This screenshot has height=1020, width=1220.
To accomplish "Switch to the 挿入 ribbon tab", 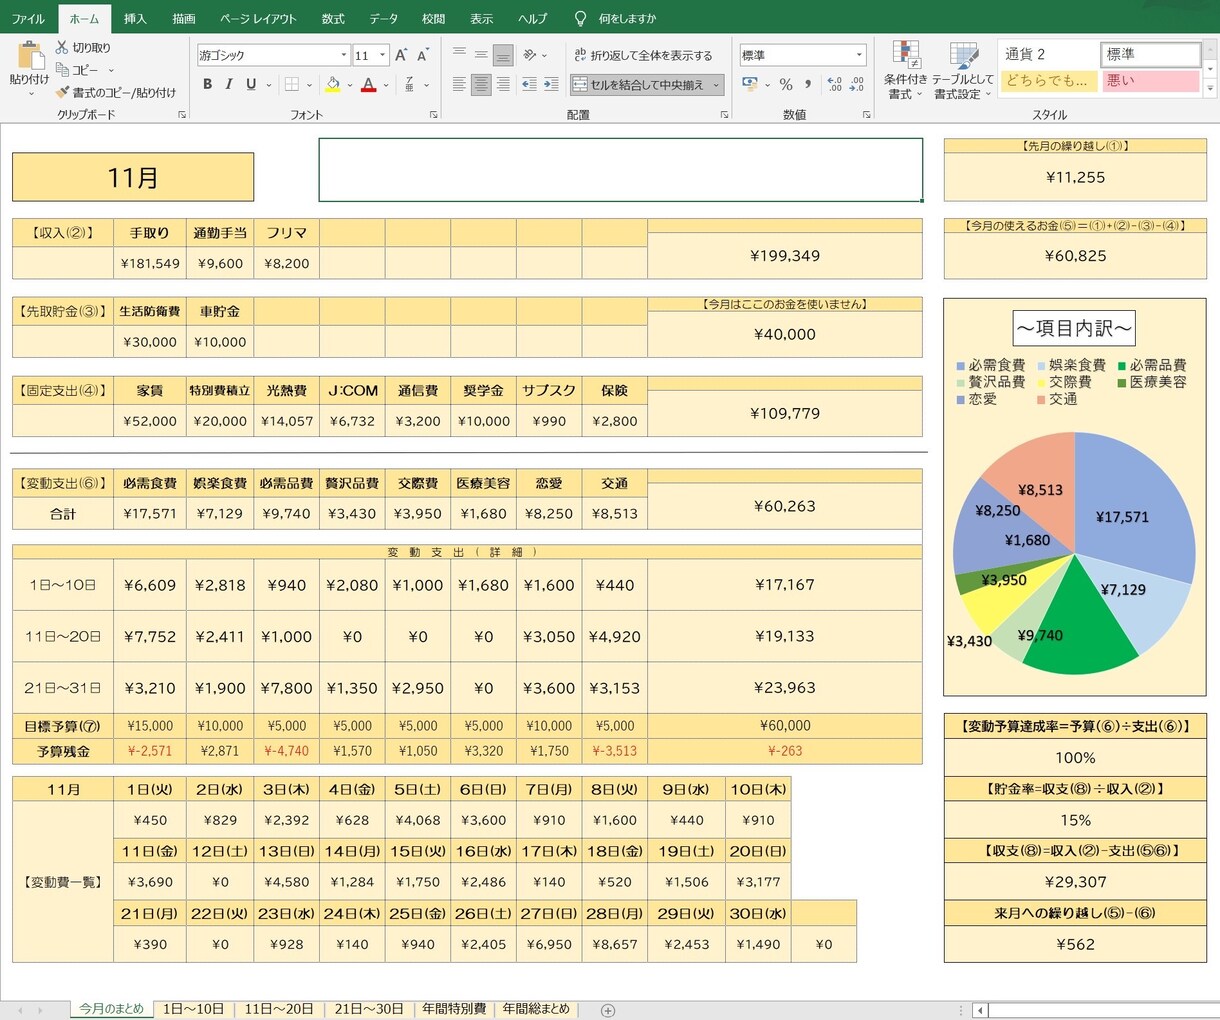I will click(135, 19).
